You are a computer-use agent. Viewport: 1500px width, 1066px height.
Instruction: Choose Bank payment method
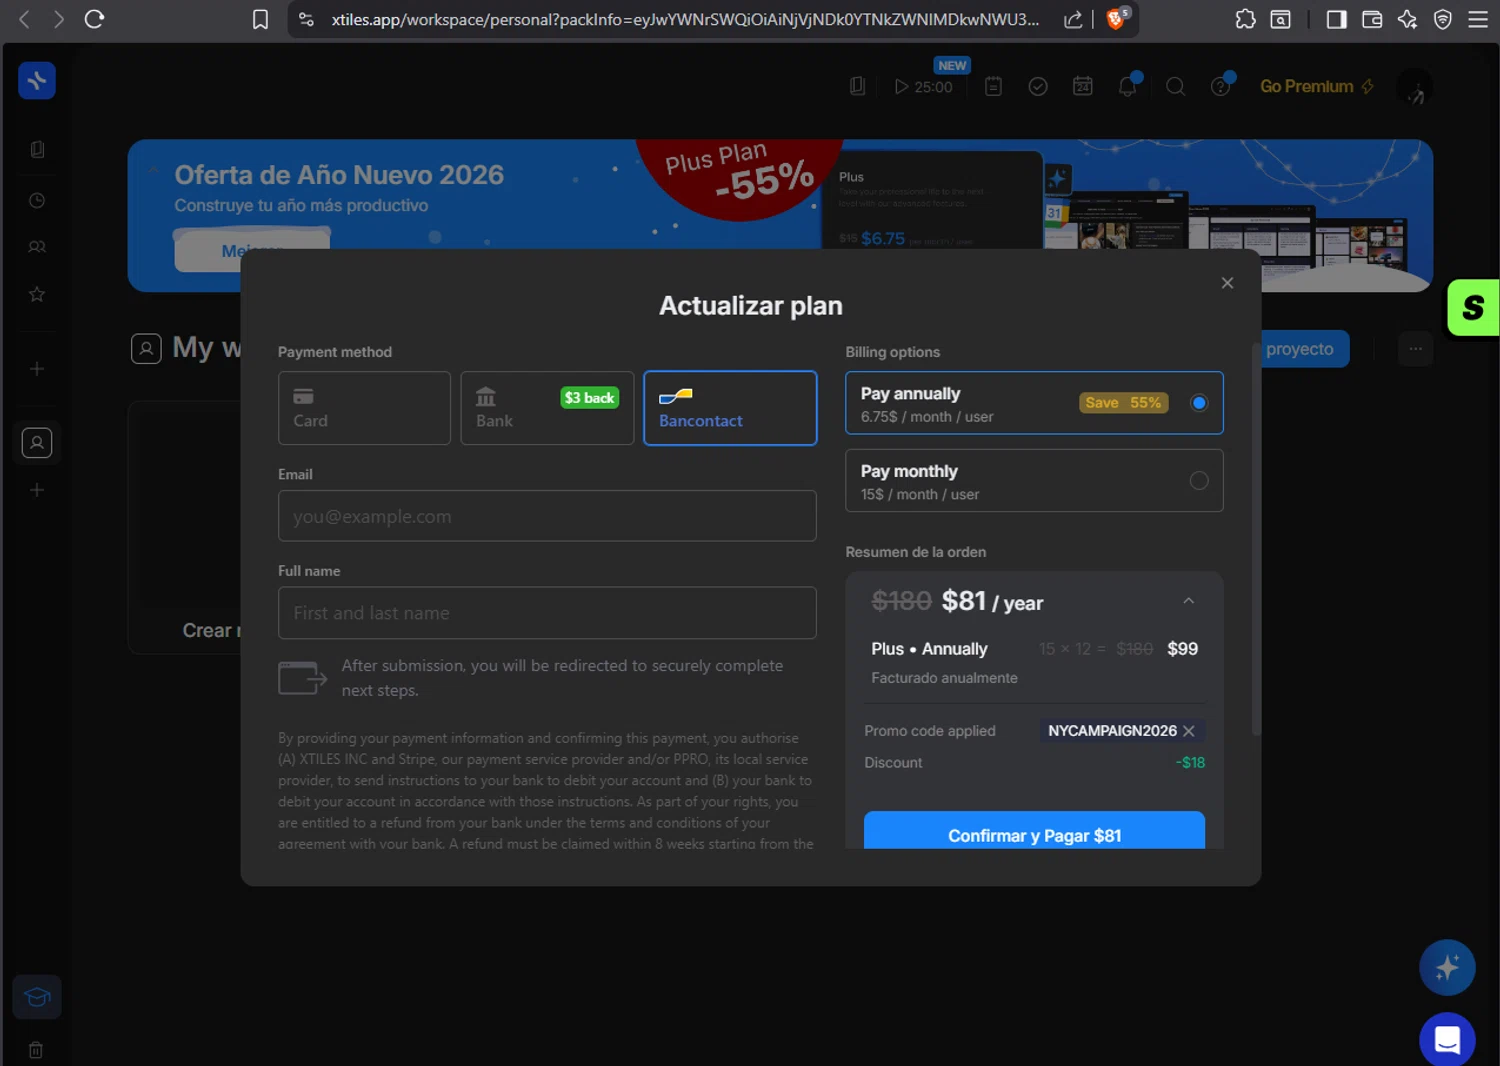(x=547, y=408)
